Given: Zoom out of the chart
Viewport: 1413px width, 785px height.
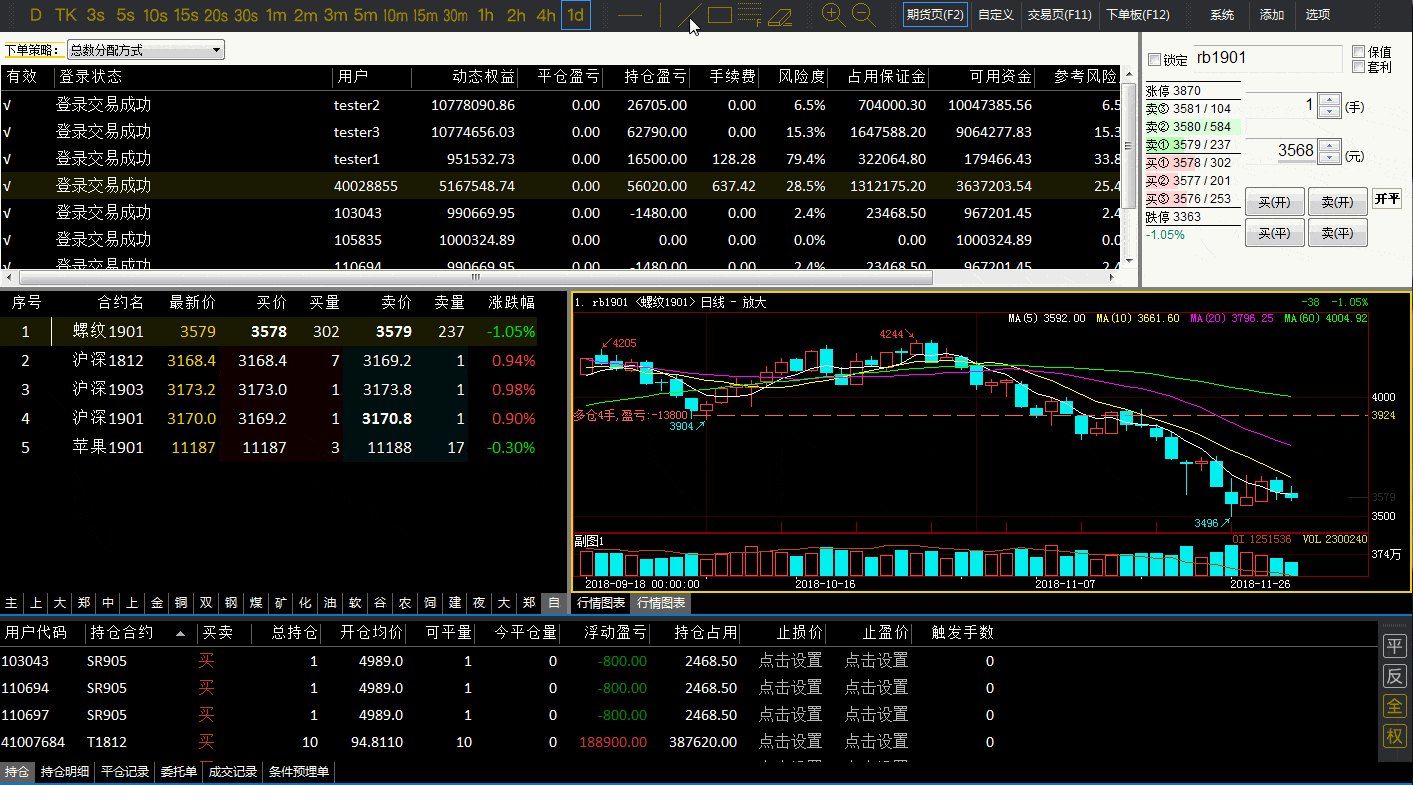Looking at the screenshot, I should 863,14.
